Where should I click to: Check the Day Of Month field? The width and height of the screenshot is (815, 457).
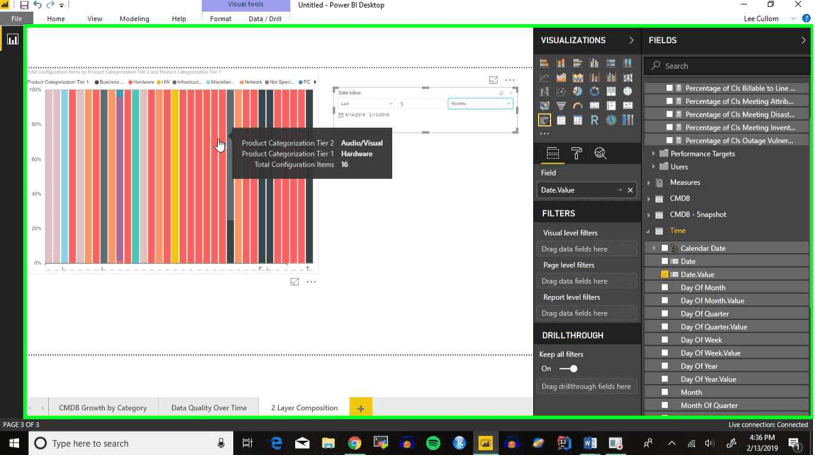pos(665,288)
